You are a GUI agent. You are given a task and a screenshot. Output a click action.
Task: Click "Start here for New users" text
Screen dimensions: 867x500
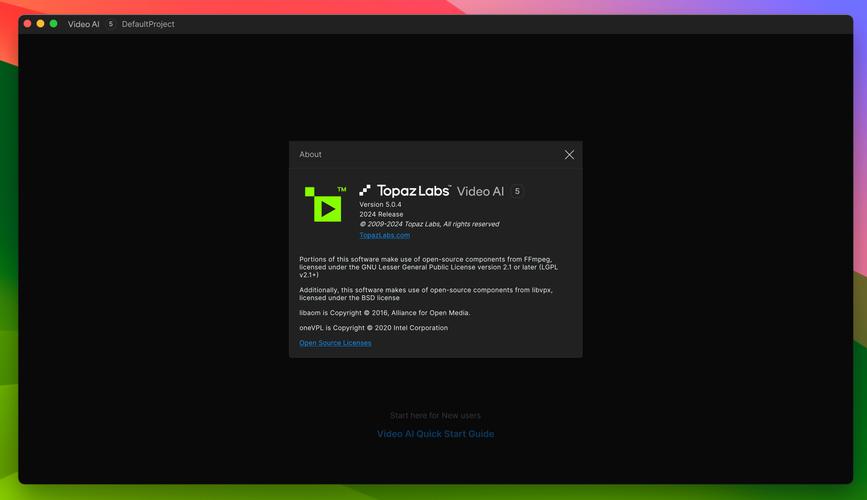pyautogui.click(x=436, y=415)
